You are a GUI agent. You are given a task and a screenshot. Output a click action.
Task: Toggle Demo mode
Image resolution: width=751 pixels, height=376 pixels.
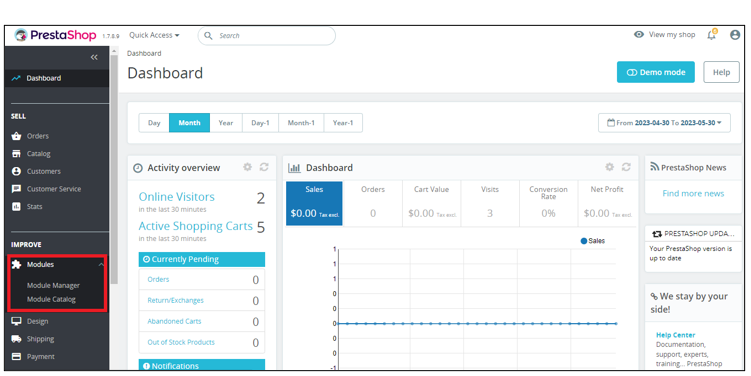point(656,72)
